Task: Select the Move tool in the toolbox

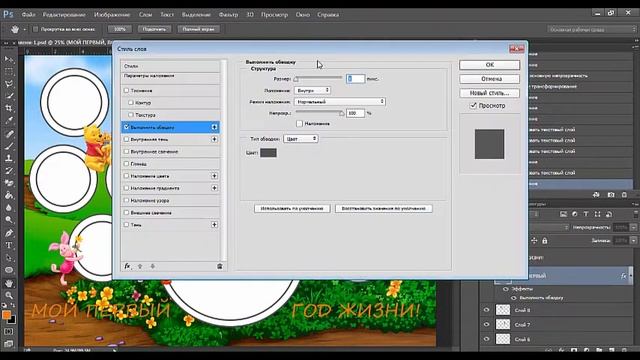Action: click(9, 60)
